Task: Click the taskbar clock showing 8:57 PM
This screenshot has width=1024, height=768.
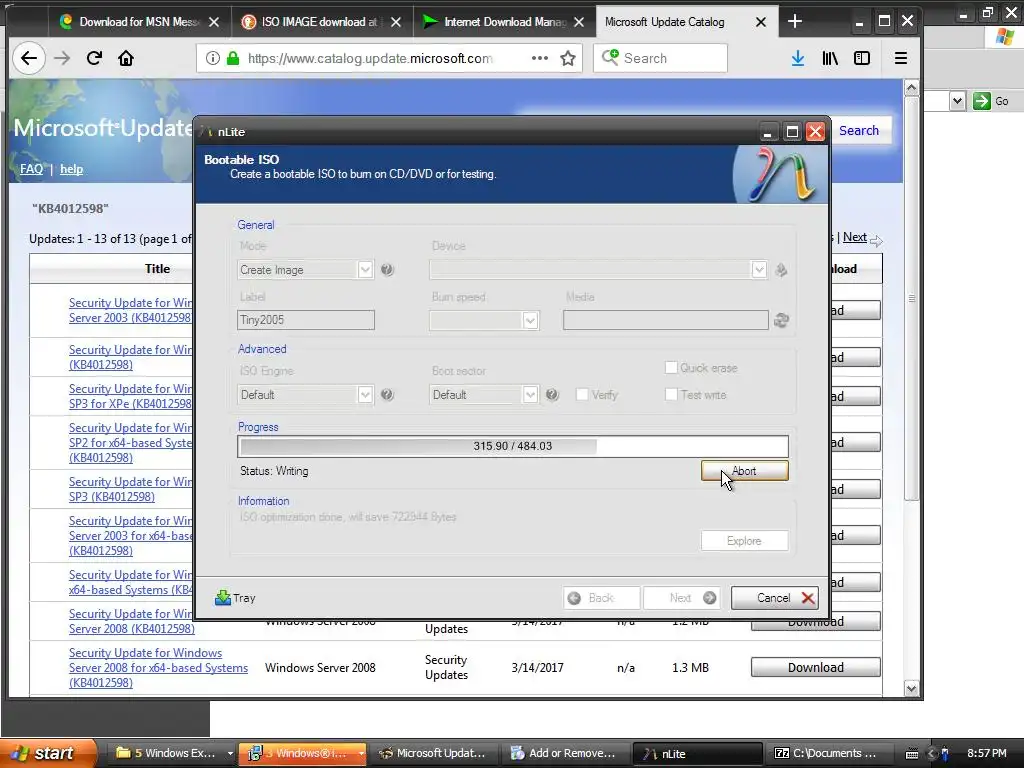Action: tap(986, 753)
